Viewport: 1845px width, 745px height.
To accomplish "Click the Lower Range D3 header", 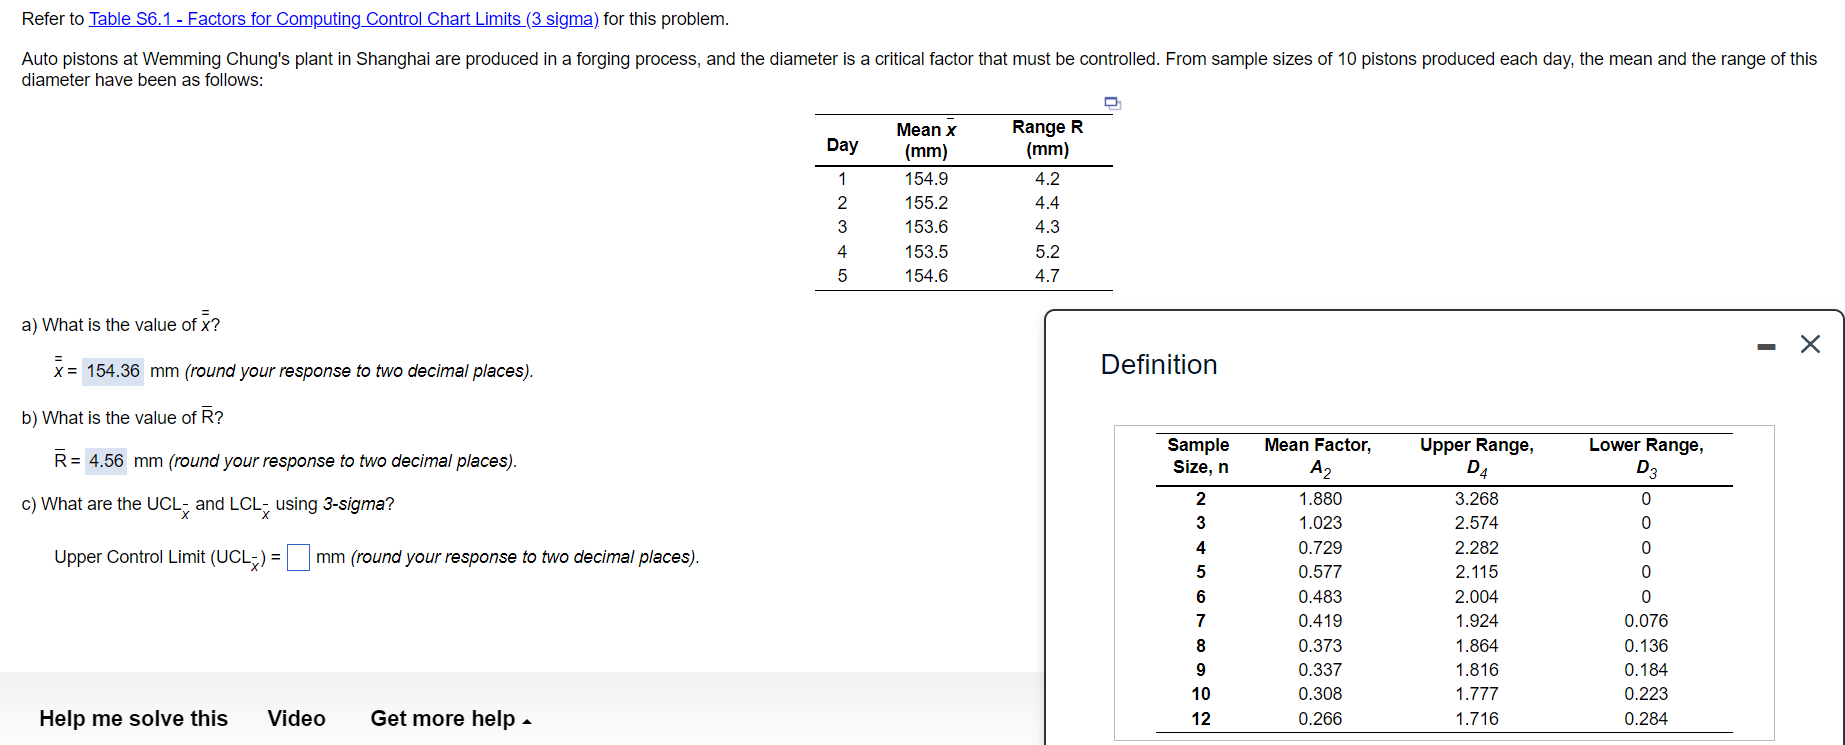I will tap(1646, 457).
